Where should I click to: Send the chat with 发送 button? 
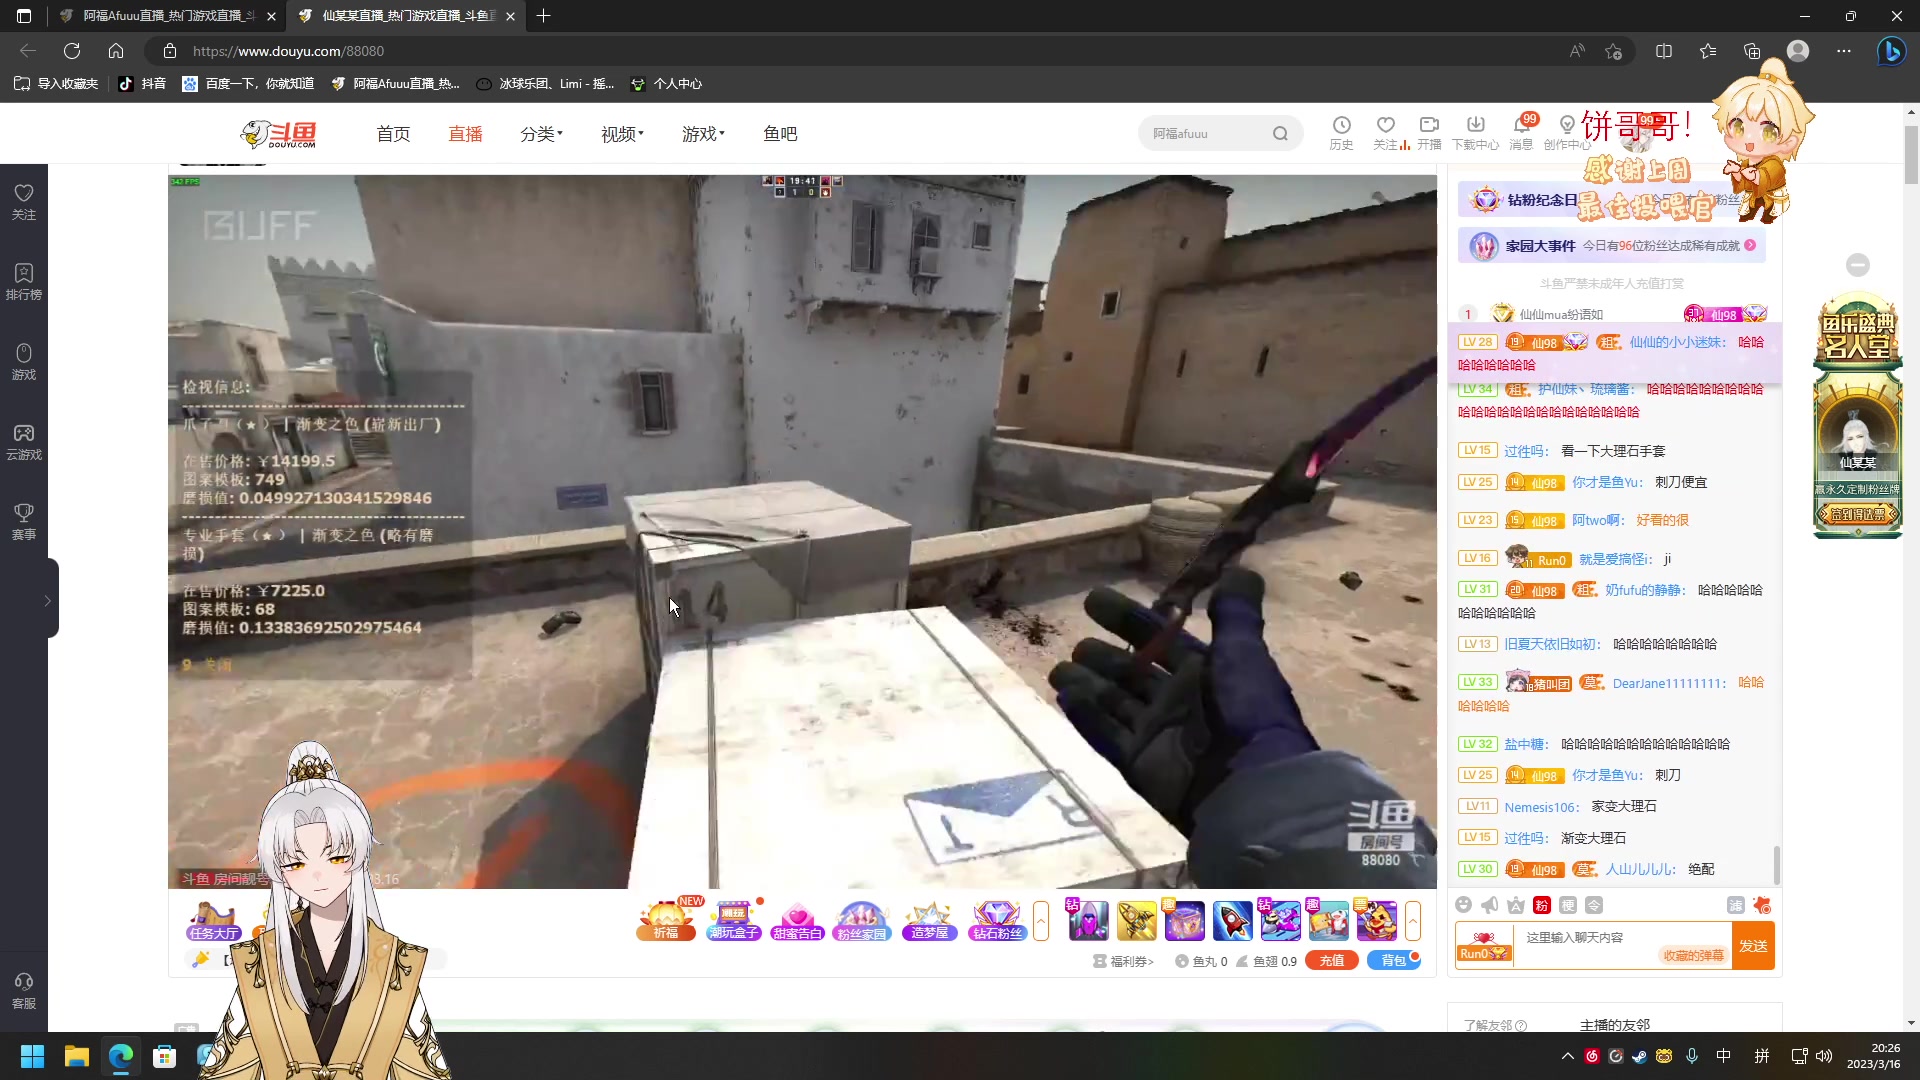[x=1753, y=946]
